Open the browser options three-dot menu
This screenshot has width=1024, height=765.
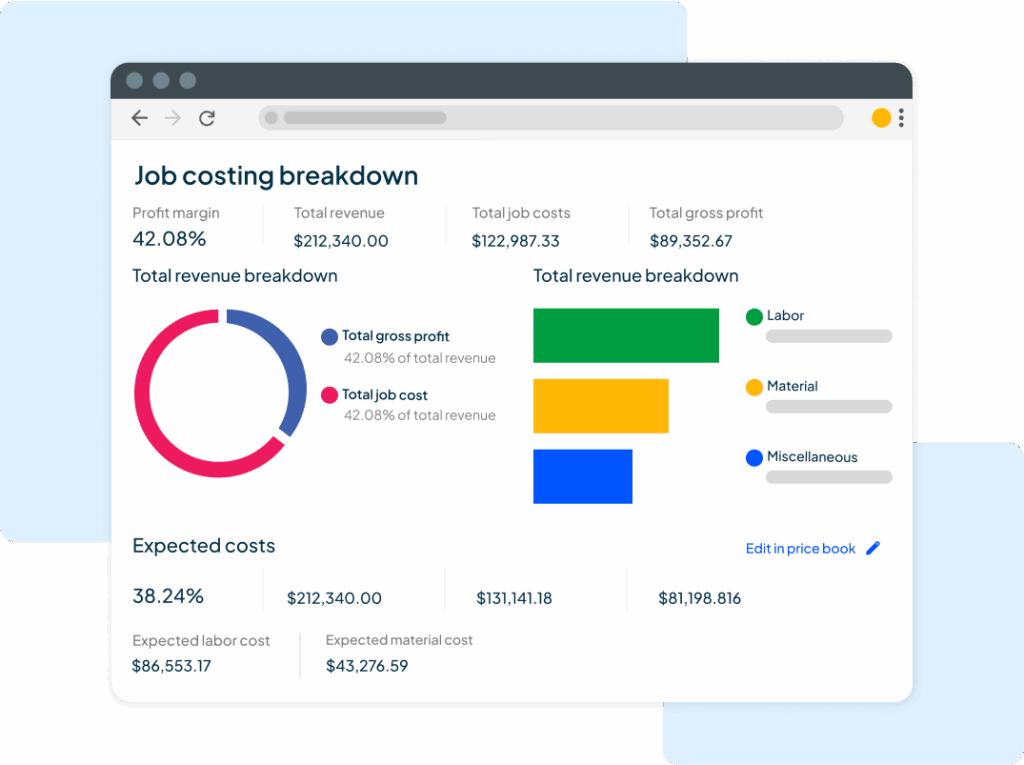[x=900, y=117]
